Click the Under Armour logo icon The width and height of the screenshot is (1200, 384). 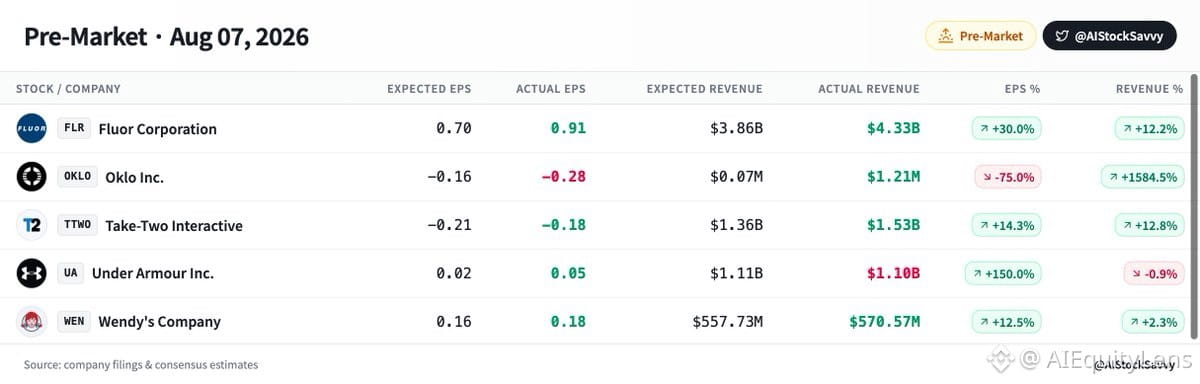pyautogui.click(x=32, y=273)
